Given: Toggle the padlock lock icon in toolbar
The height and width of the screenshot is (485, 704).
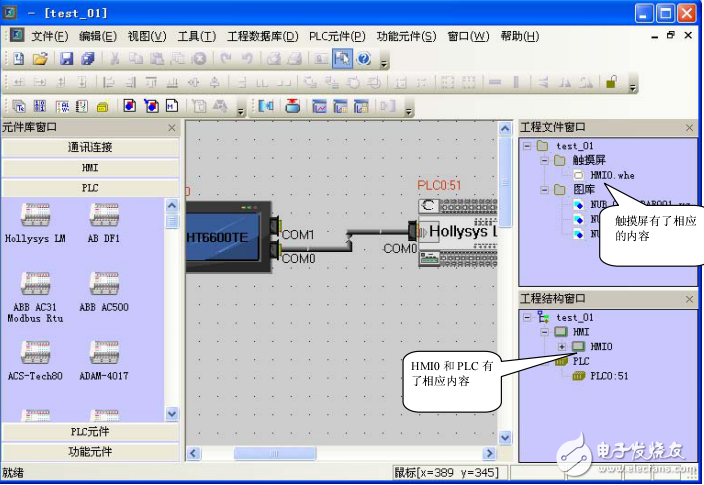Looking at the screenshot, I should [x=610, y=82].
